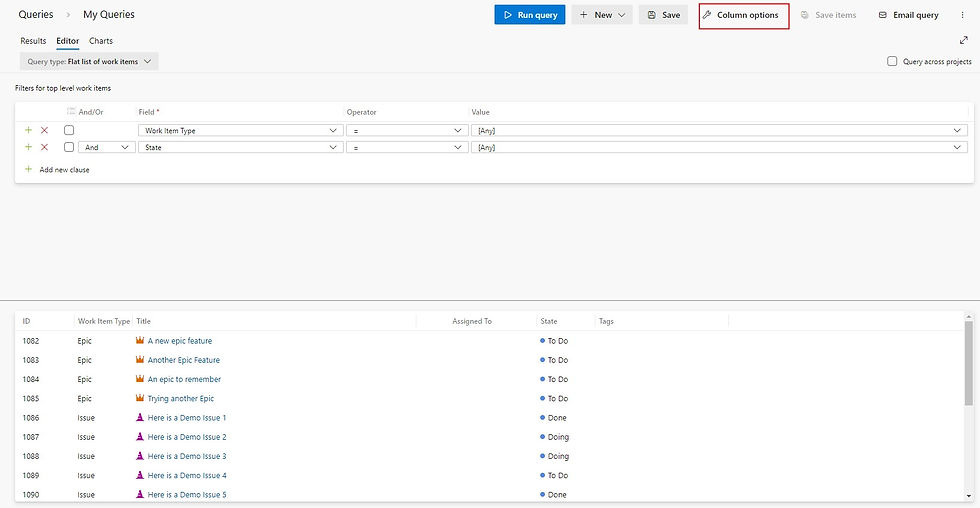Sort by Work Item Type column header

pos(104,321)
